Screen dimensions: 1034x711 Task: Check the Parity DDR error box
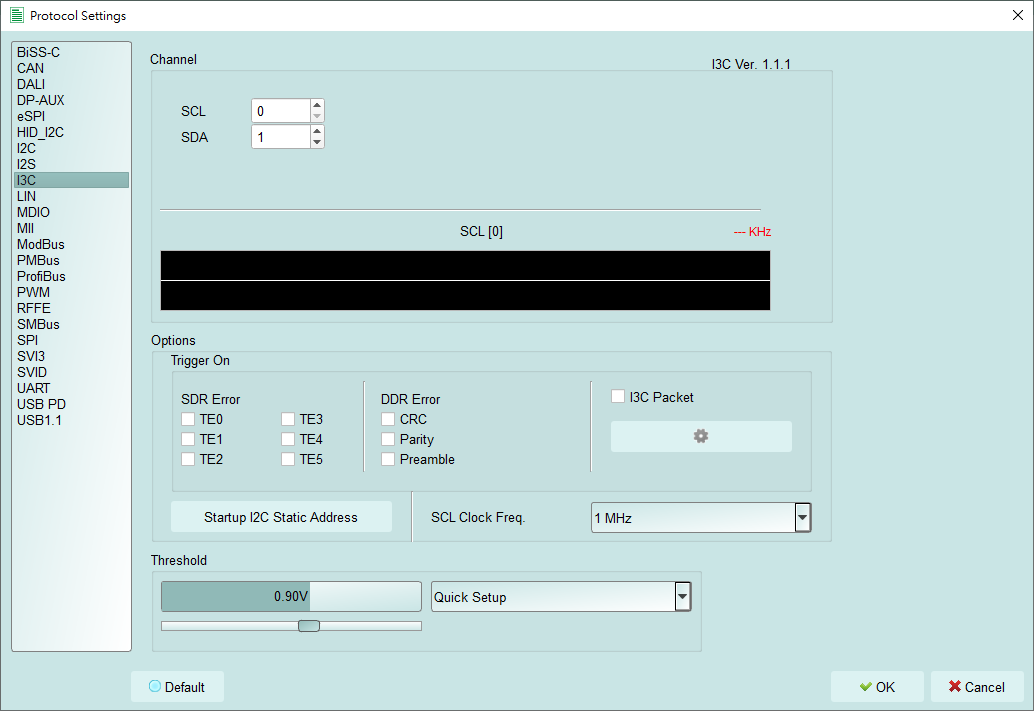[x=388, y=439]
